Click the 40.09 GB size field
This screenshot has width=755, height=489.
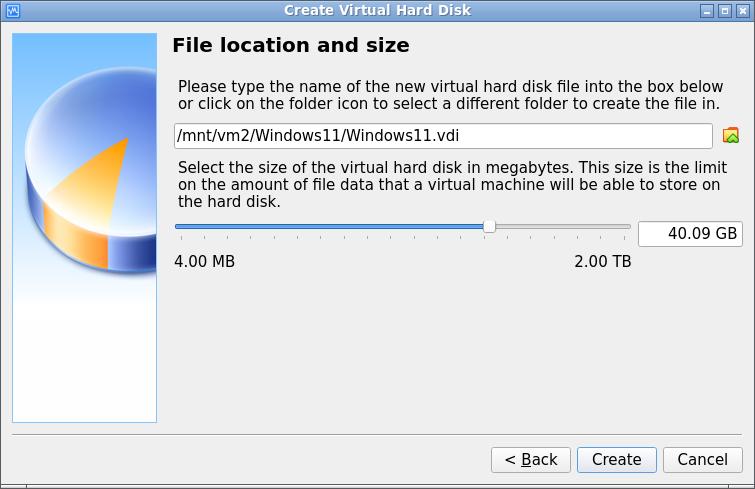point(689,234)
